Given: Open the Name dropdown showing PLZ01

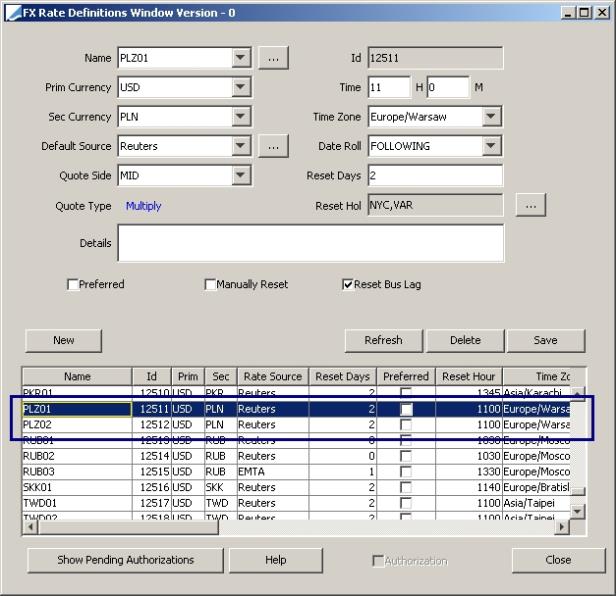Looking at the screenshot, I should [x=240, y=58].
